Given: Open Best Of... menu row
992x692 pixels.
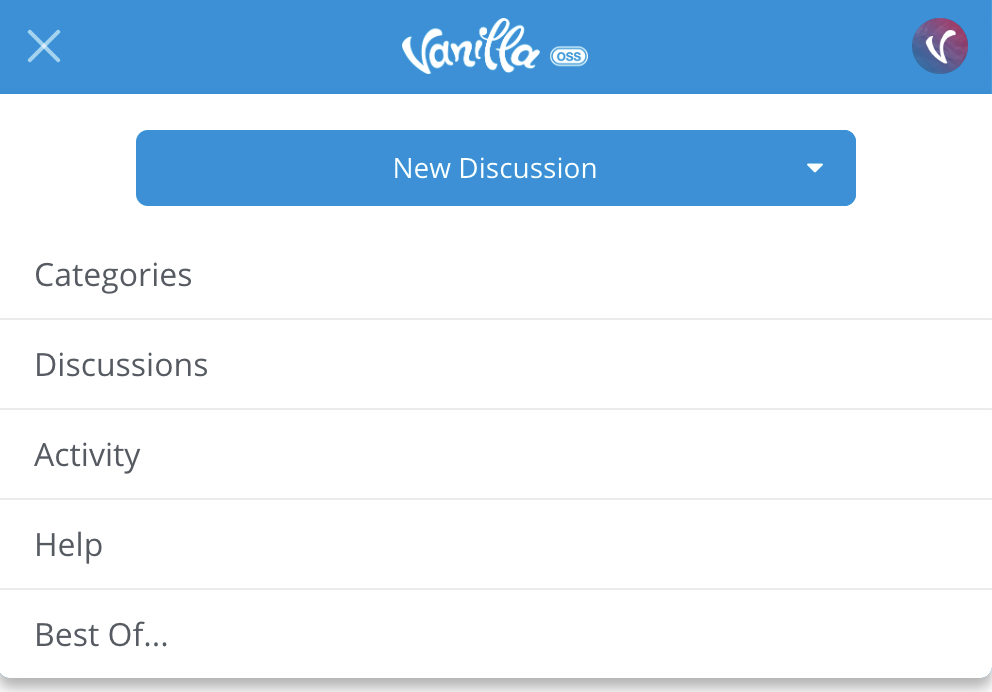Looking at the screenshot, I should coord(101,635).
